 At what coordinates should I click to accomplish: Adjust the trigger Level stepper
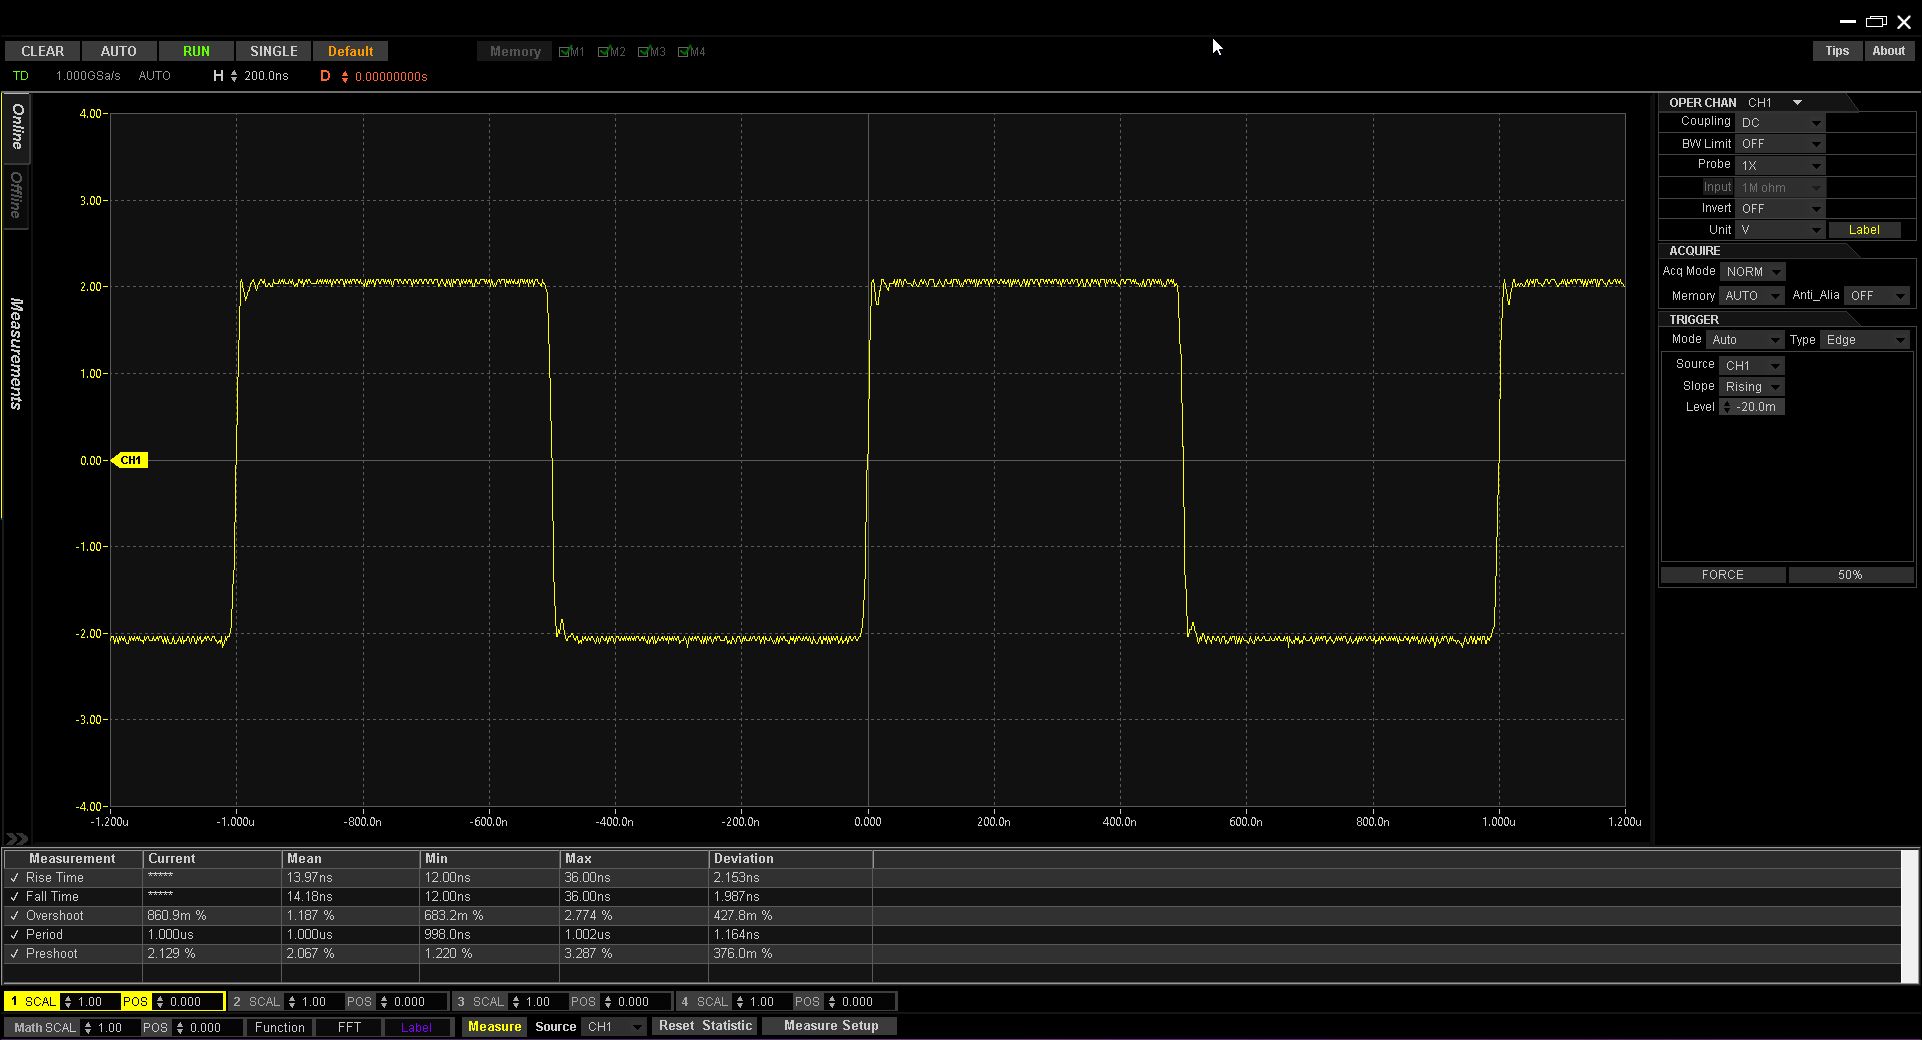pyautogui.click(x=1726, y=407)
